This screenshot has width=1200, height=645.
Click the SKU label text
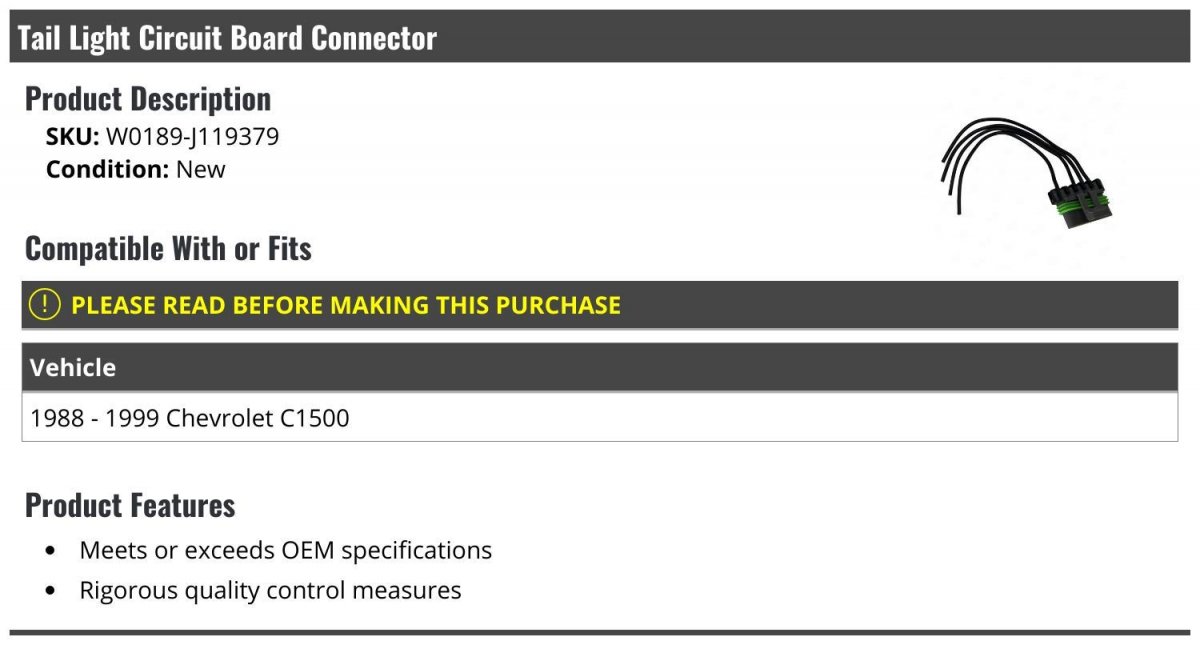(73, 136)
